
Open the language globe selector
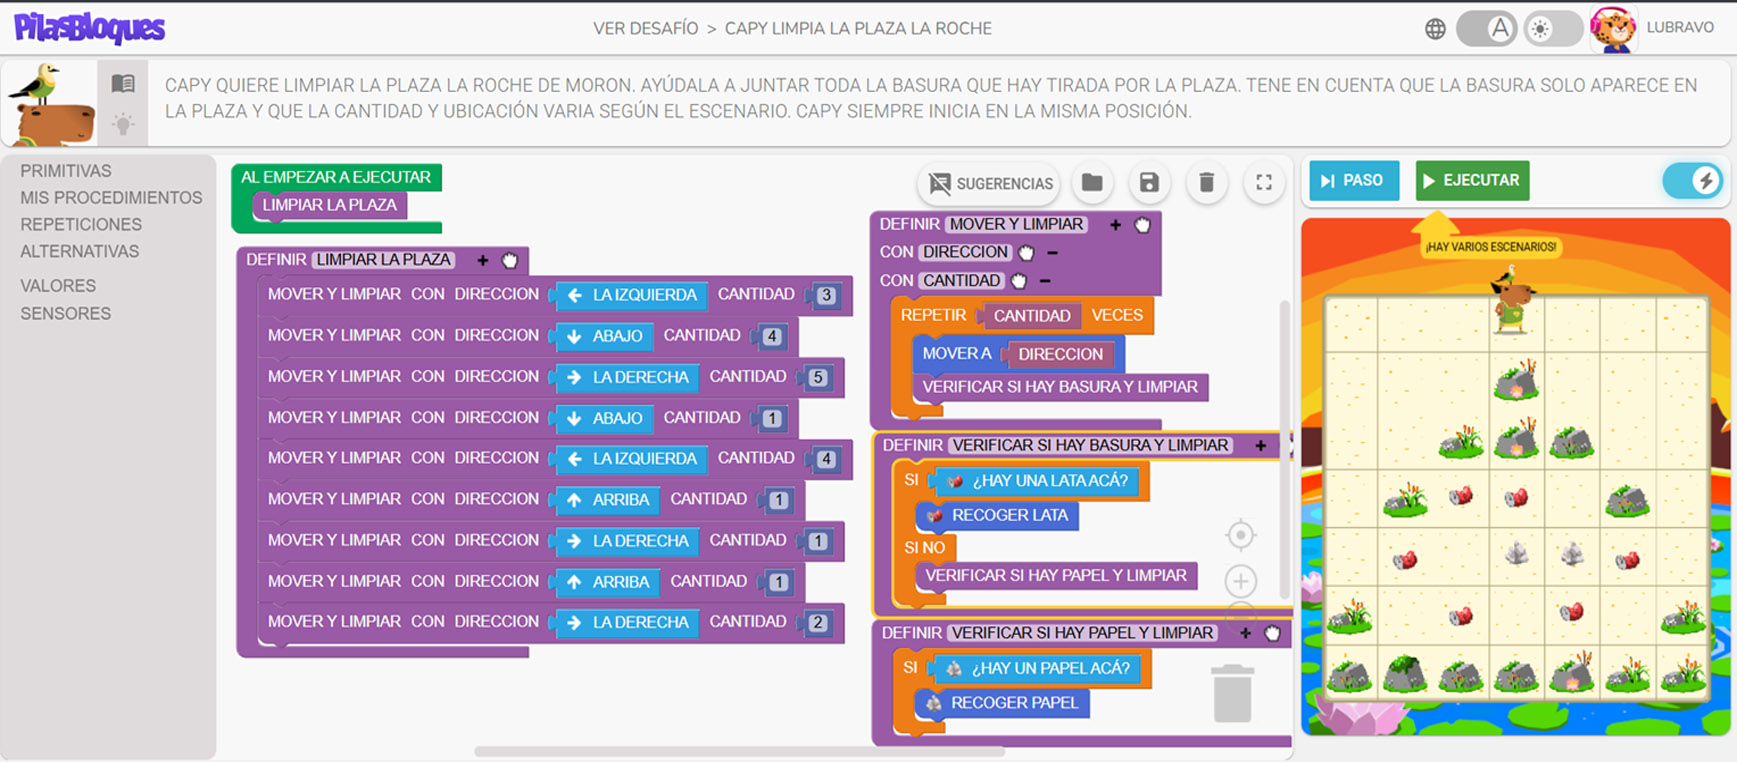tap(1435, 29)
